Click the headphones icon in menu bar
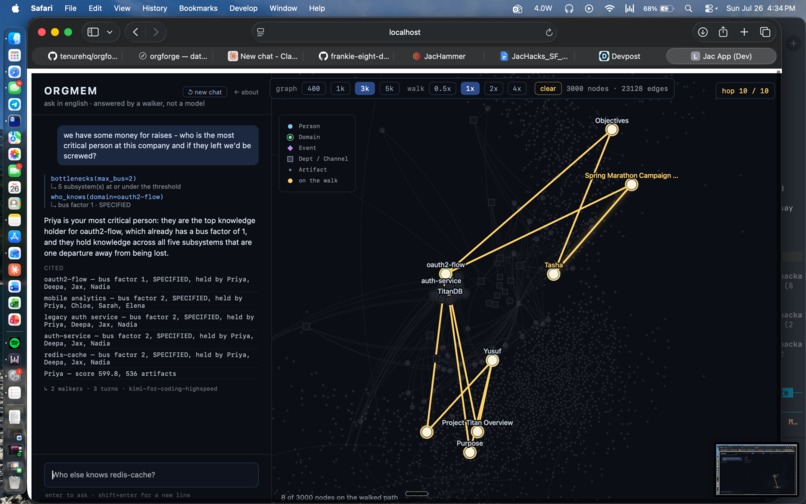Viewport: 806px width, 504px height. [569, 8]
